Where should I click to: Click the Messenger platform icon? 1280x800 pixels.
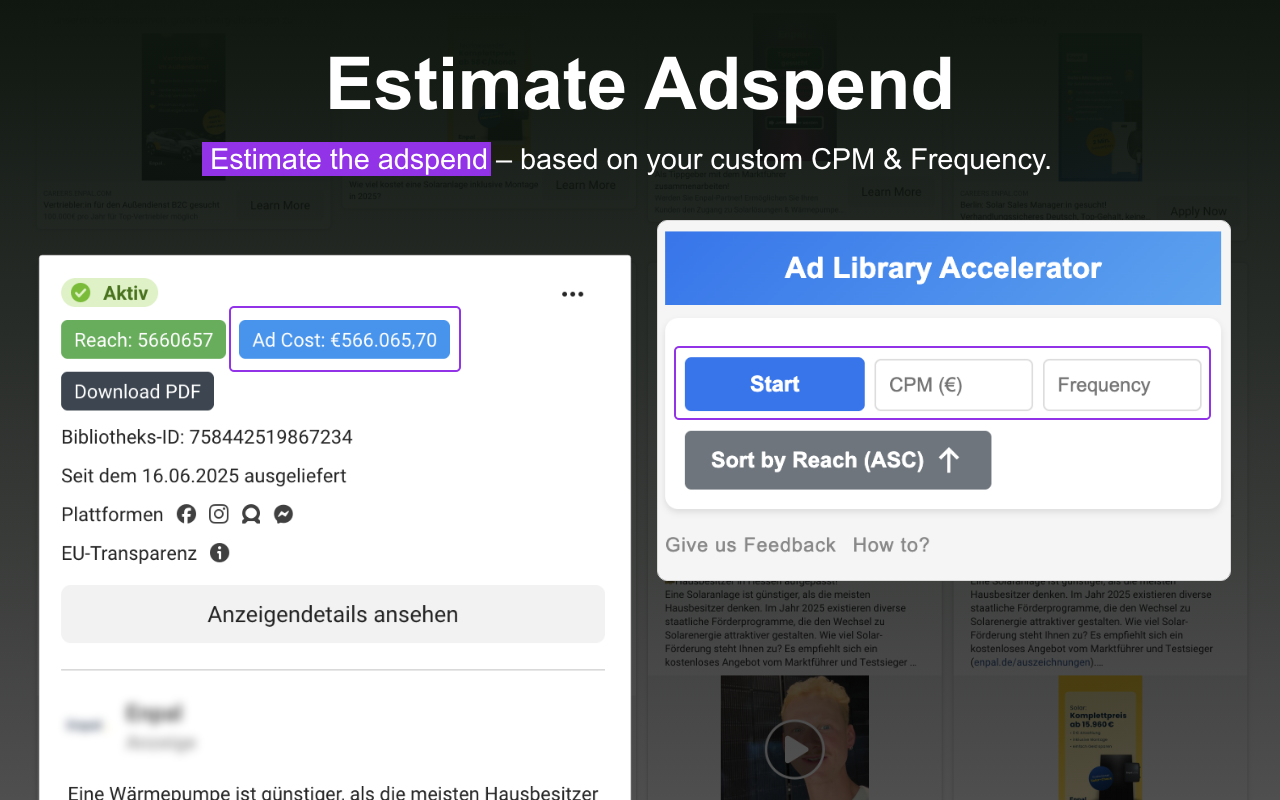coord(283,513)
